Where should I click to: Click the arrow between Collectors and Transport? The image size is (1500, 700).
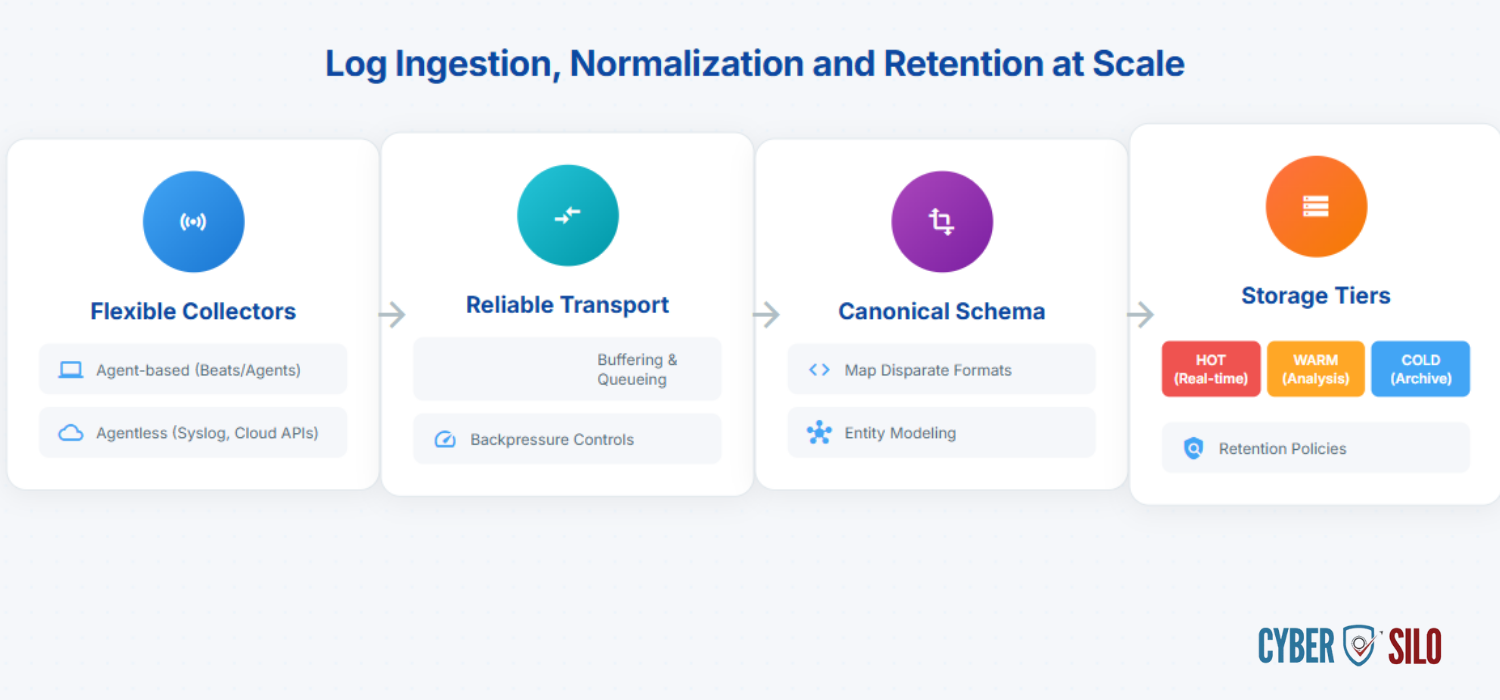tap(392, 315)
